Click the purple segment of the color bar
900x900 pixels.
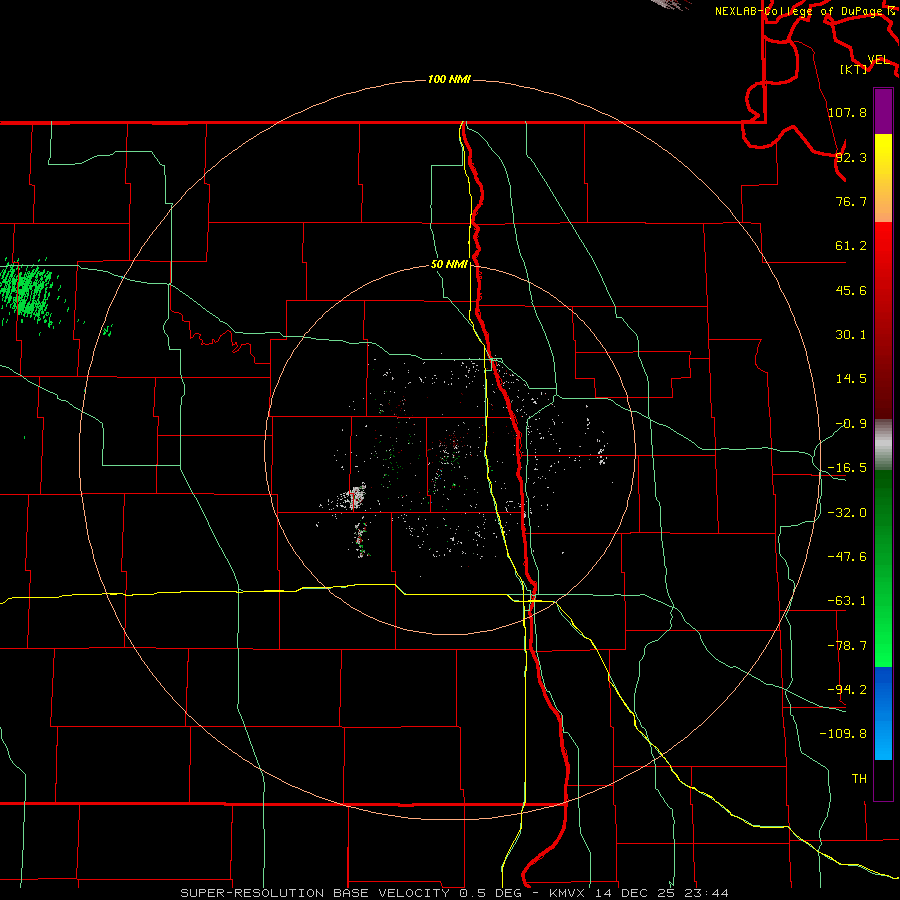click(883, 111)
